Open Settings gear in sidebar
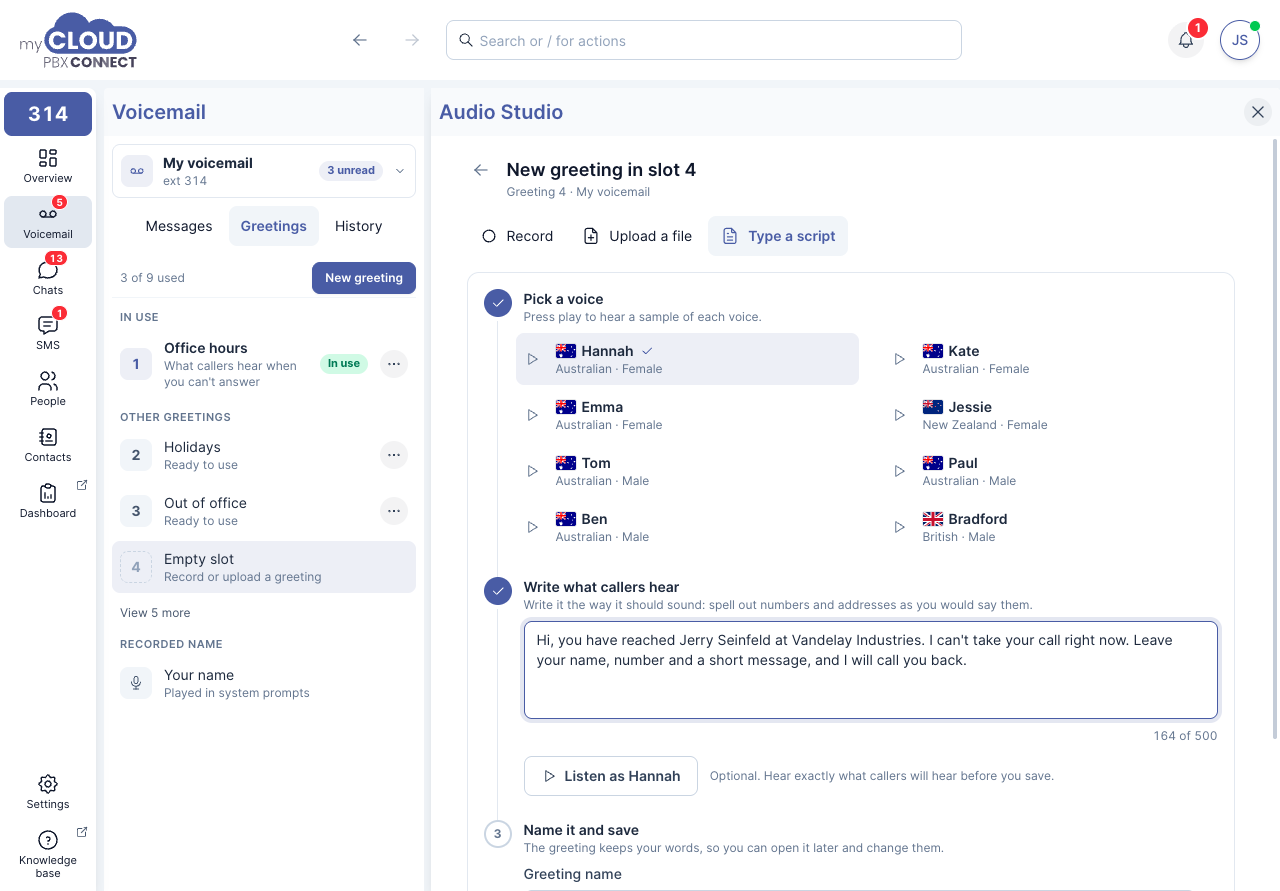This screenshot has width=1280, height=891. click(x=48, y=792)
